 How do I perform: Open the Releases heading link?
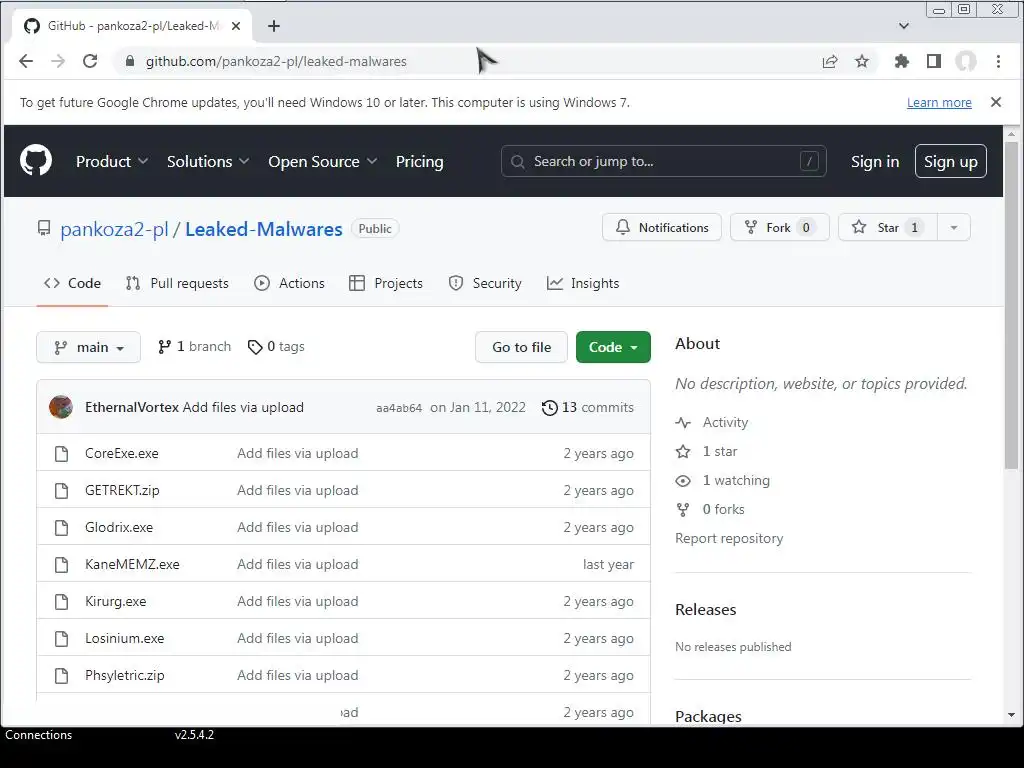[705, 609]
